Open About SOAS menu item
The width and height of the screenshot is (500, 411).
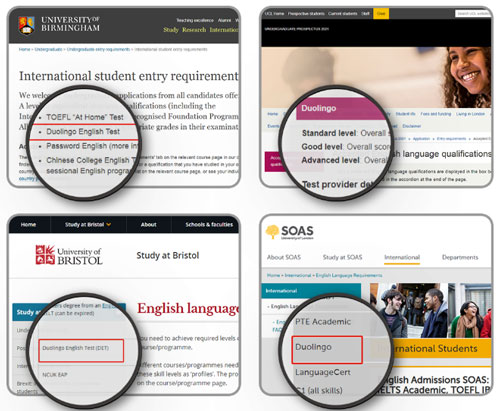point(284,257)
